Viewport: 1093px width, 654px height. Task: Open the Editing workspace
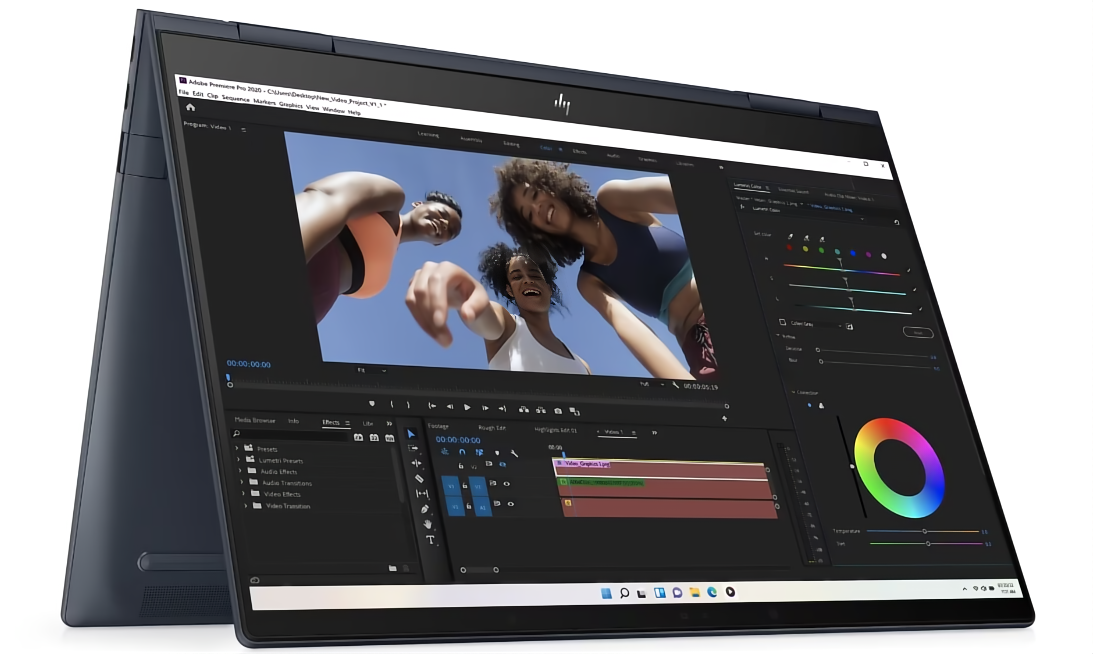(511, 144)
